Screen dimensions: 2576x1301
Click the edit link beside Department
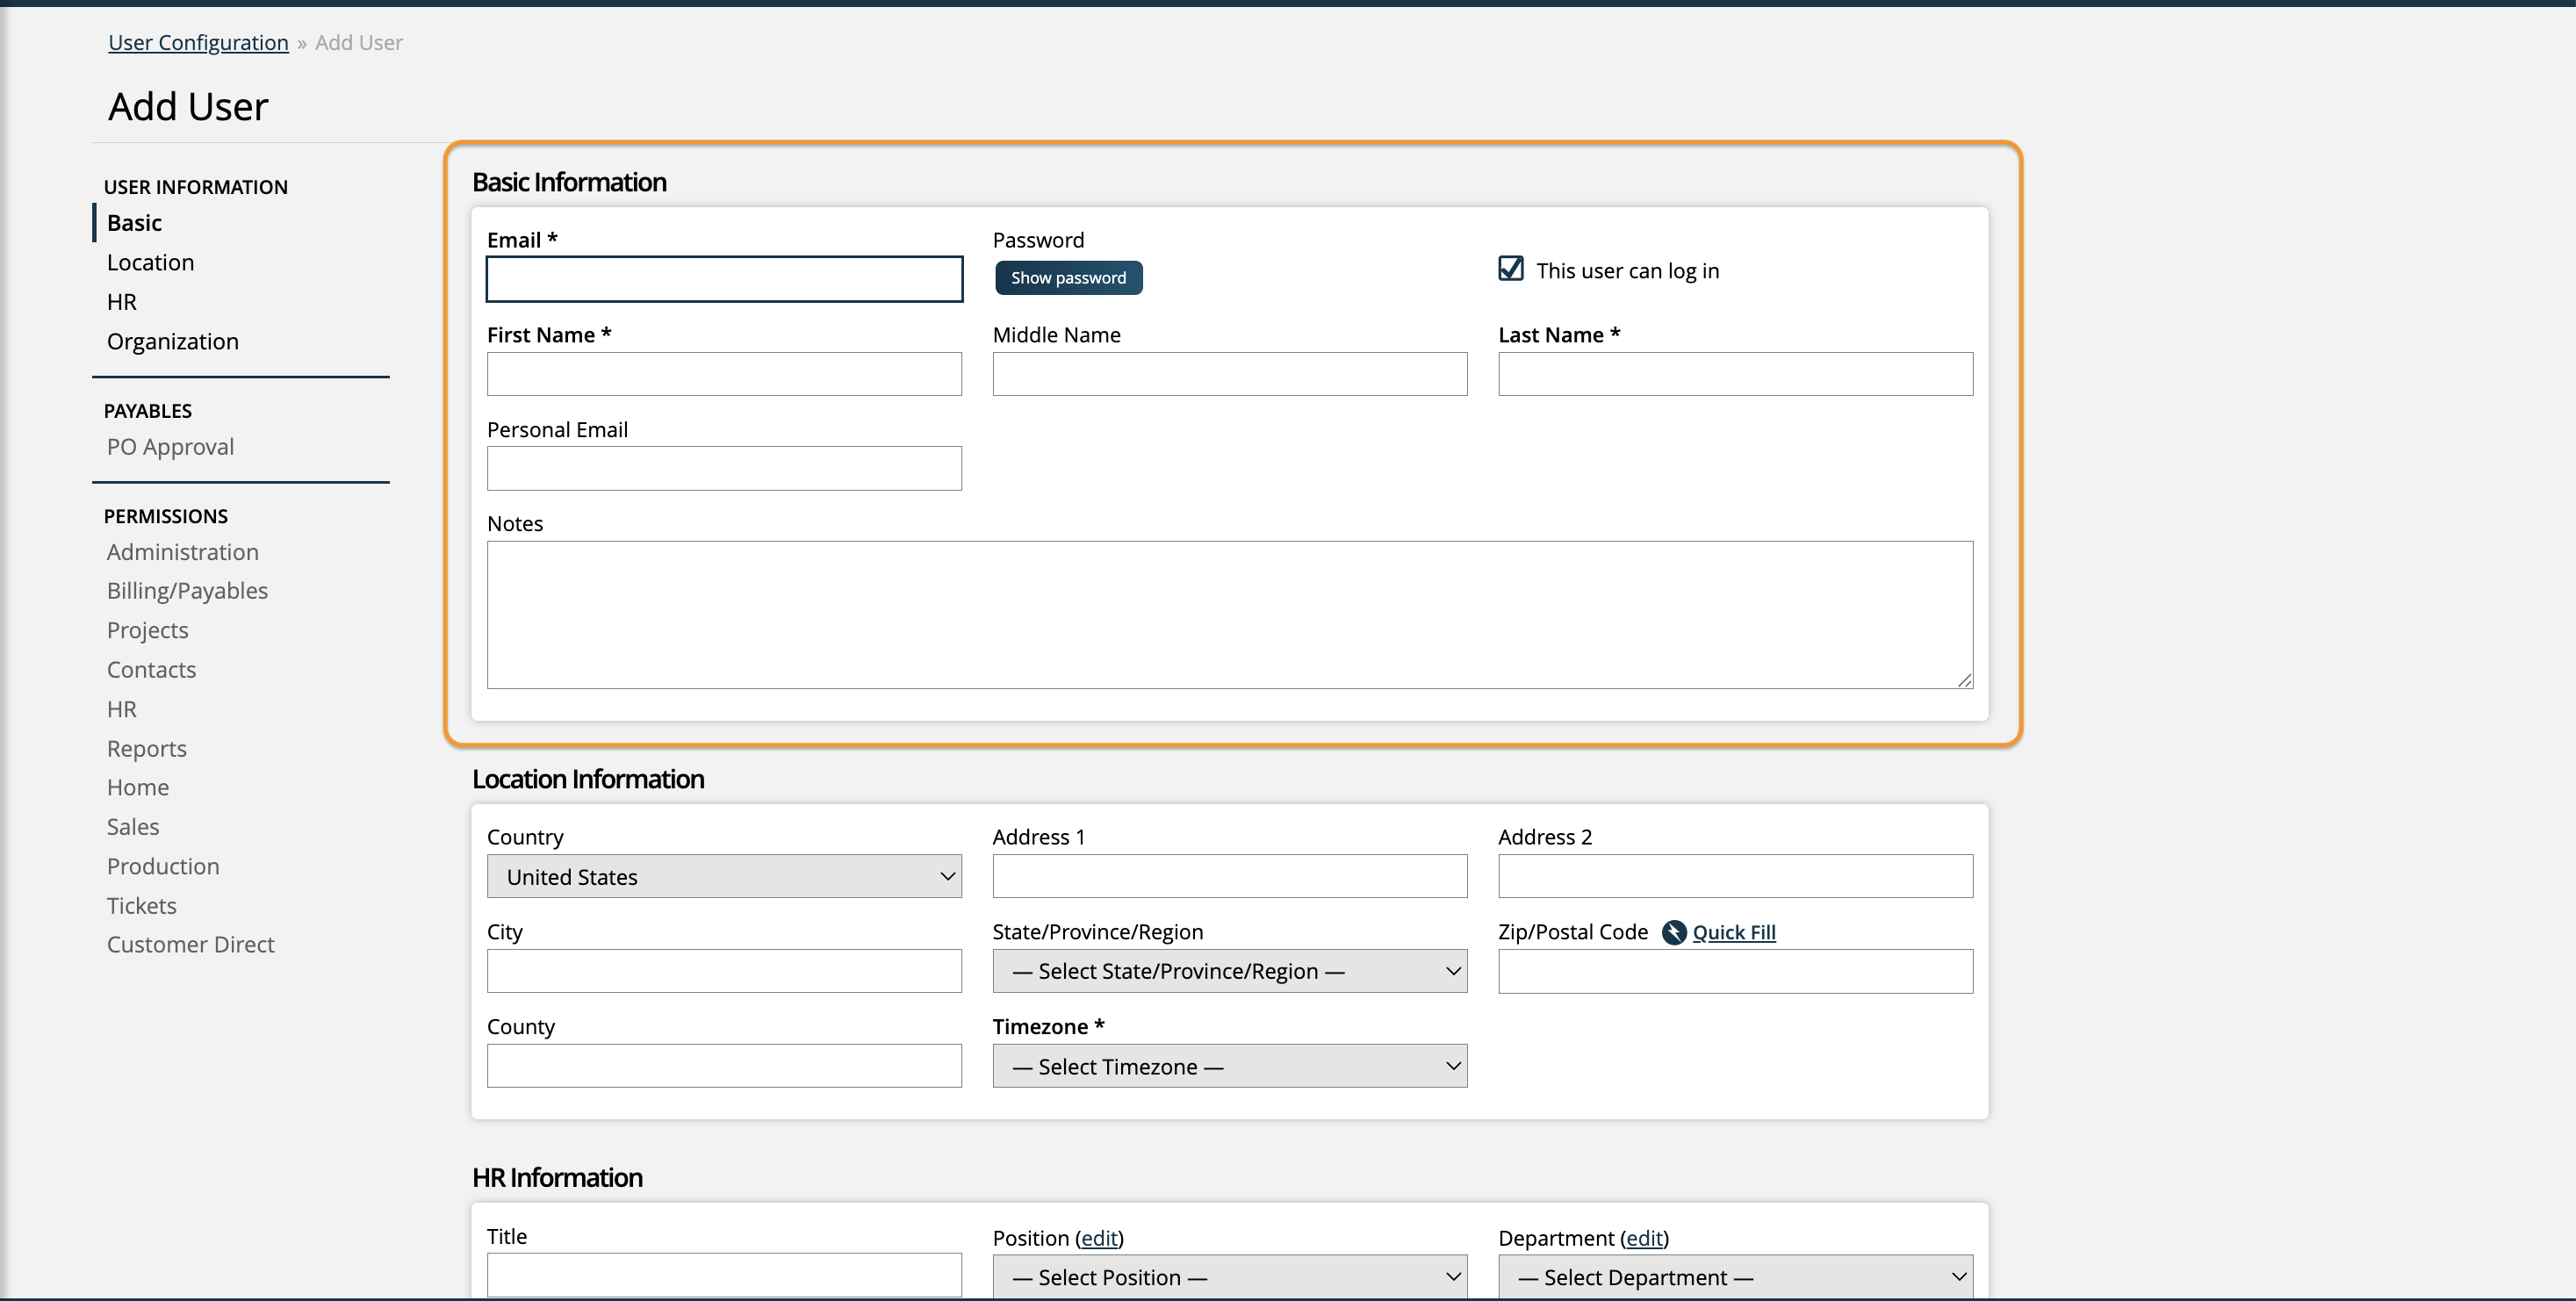pos(1644,1238)
